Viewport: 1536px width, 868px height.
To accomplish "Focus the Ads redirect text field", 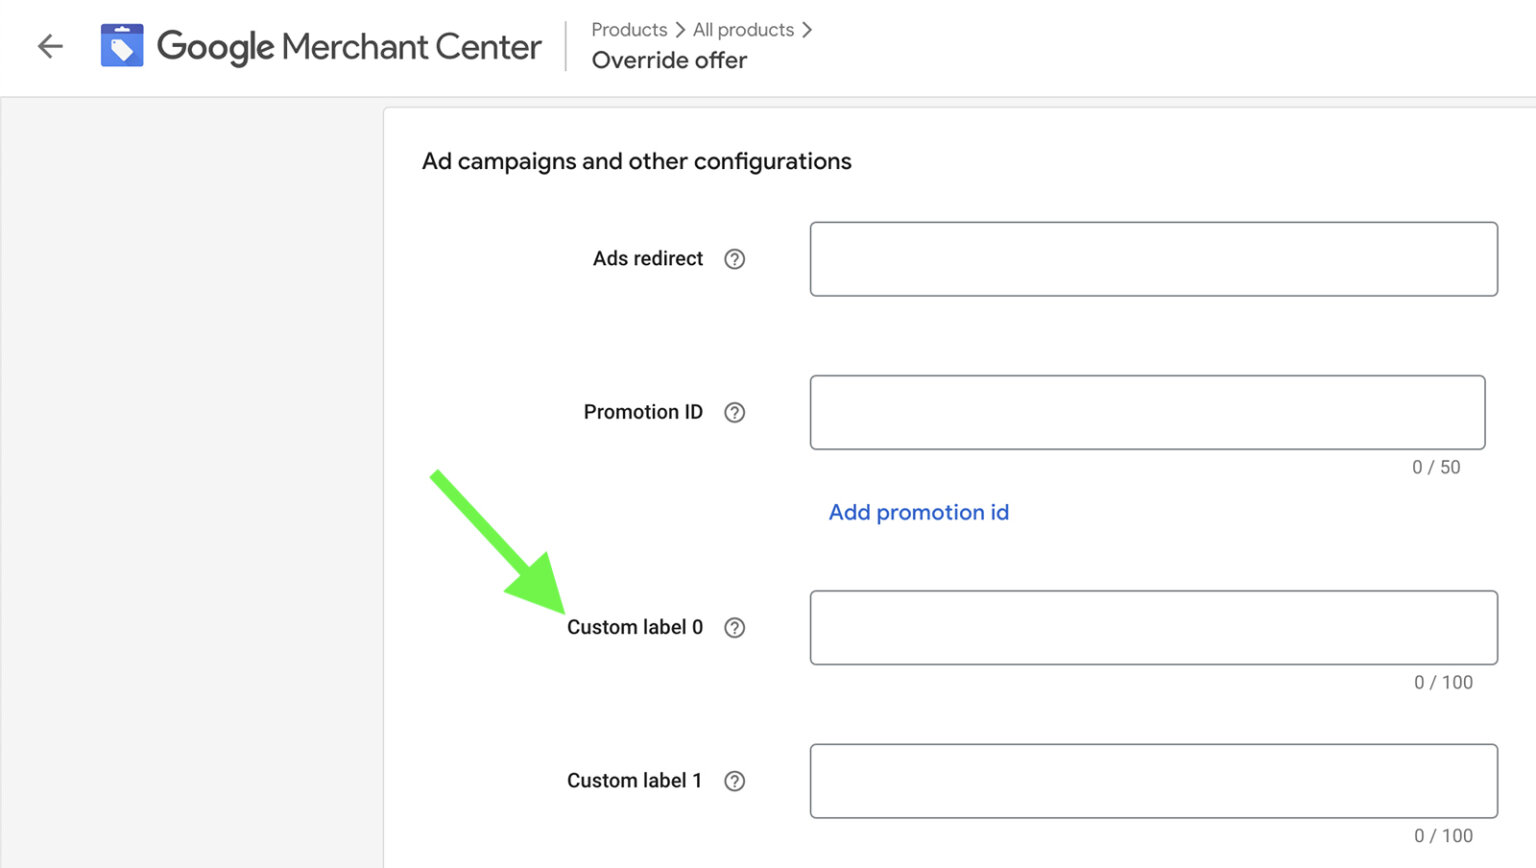I will point(1153,259).
